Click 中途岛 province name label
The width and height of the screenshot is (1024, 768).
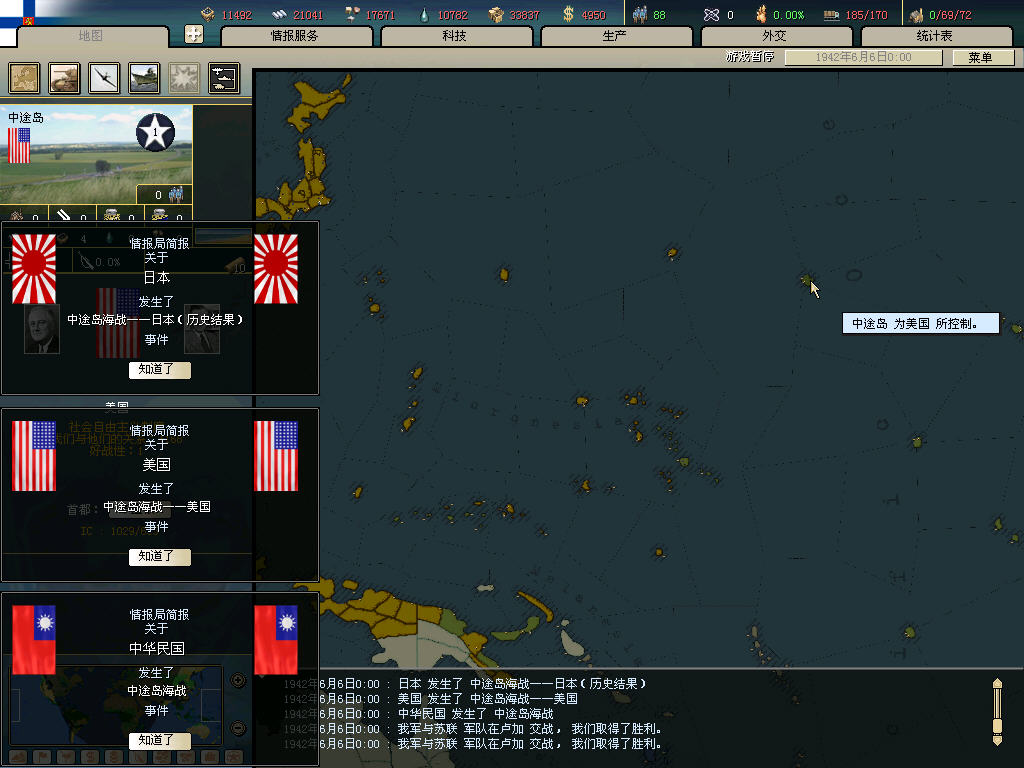tap(26, 118)
